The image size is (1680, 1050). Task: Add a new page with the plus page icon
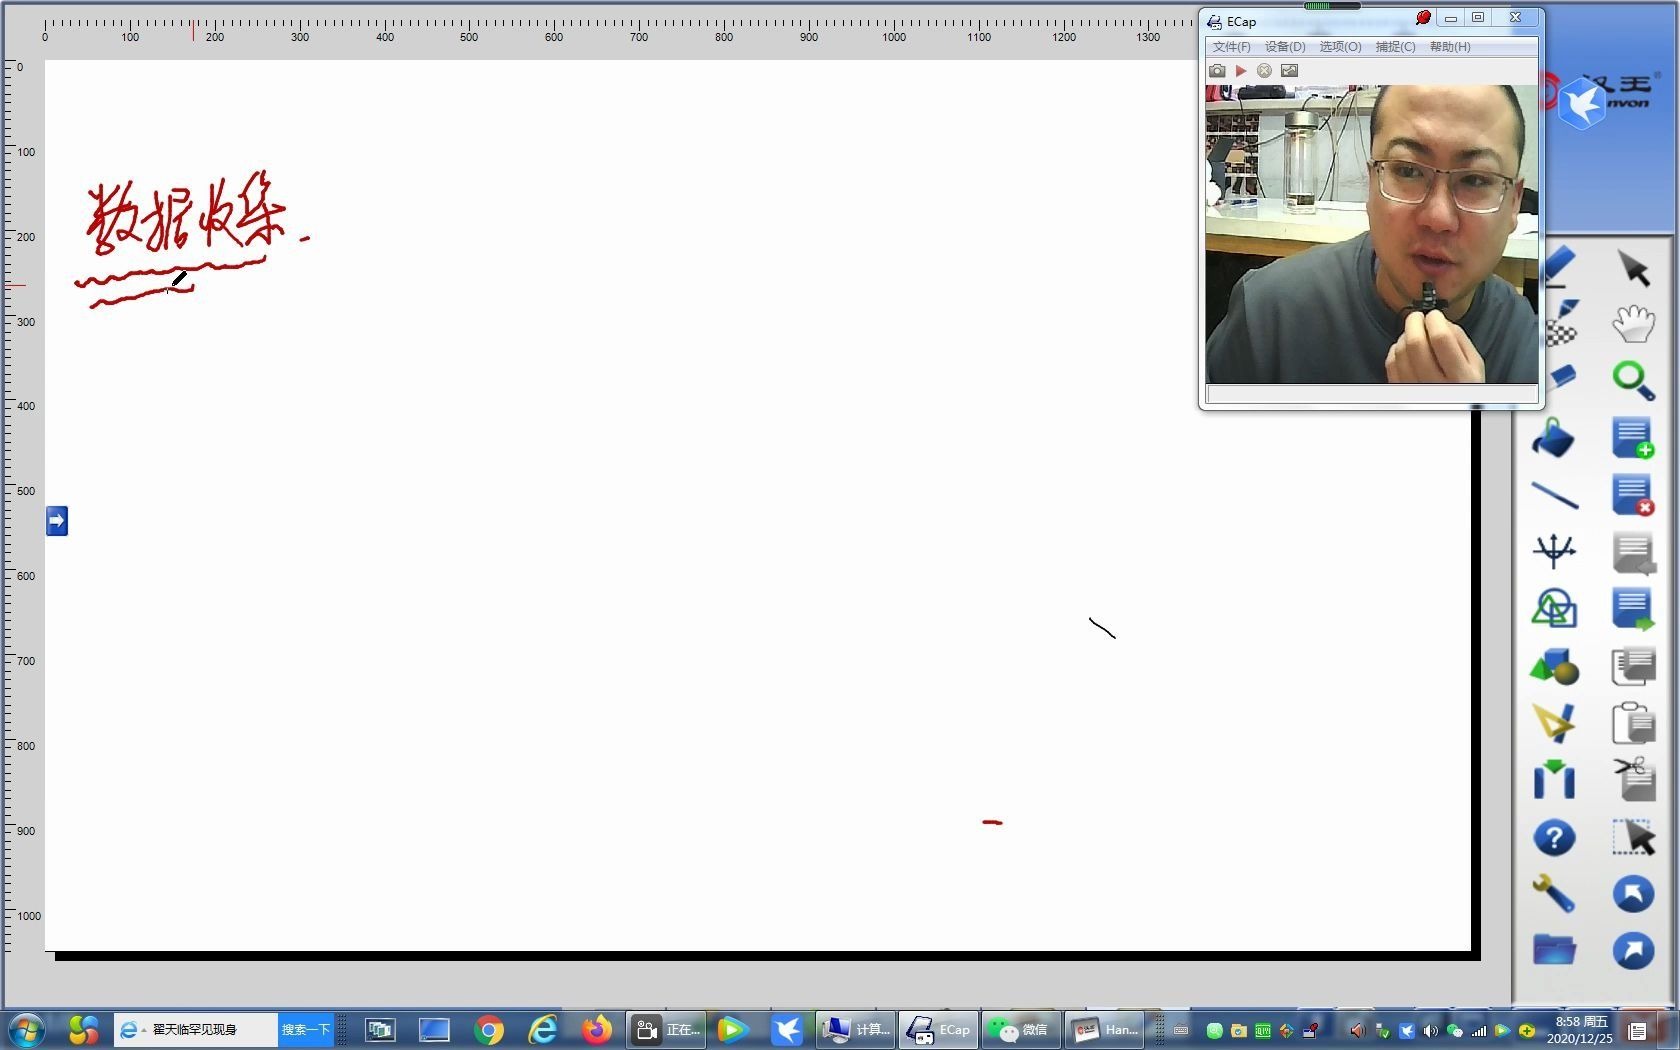(1633, 438)
